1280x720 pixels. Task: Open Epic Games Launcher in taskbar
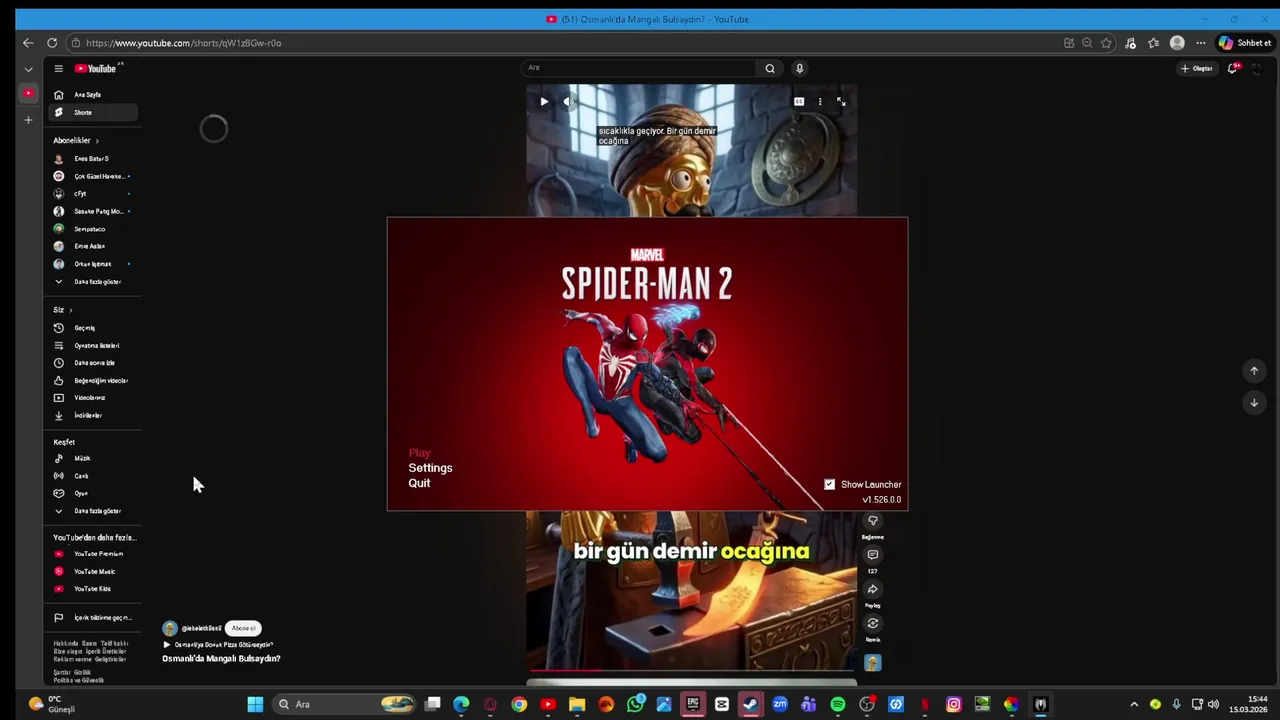(692, 704)
